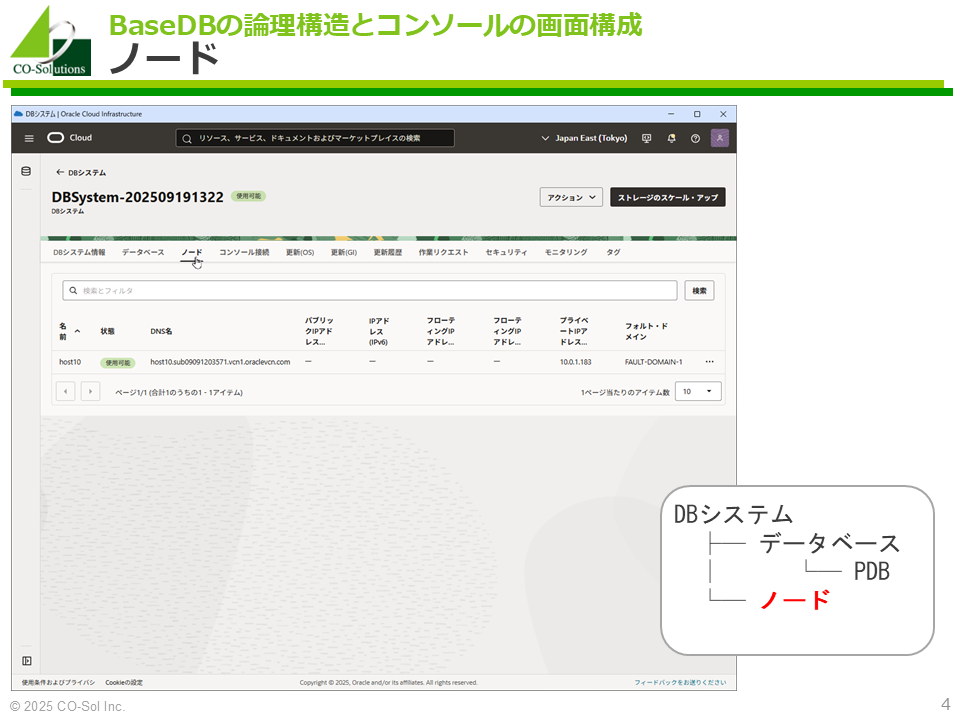Click the magnifier icon in filter box

tap(73, 291)
